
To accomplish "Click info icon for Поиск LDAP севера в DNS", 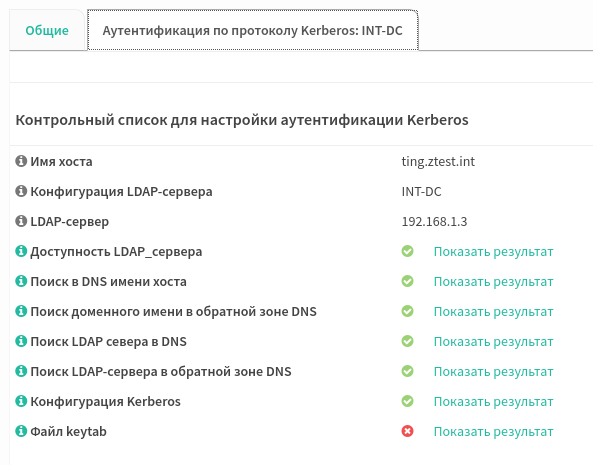I will 21,341.
